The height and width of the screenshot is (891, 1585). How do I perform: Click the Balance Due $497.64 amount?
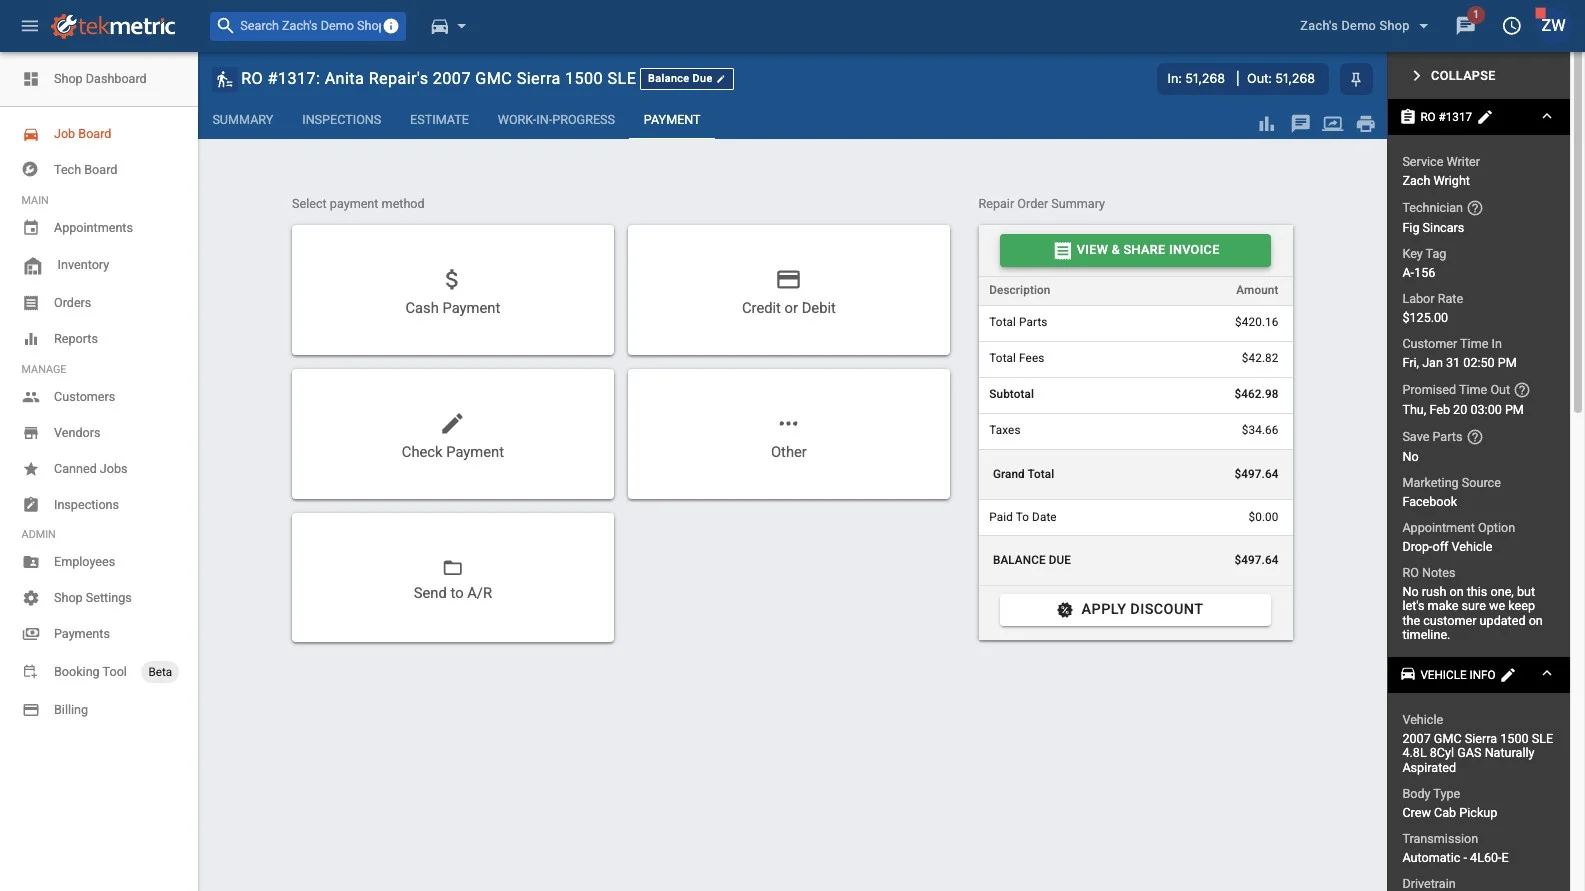pos(1256,561)
